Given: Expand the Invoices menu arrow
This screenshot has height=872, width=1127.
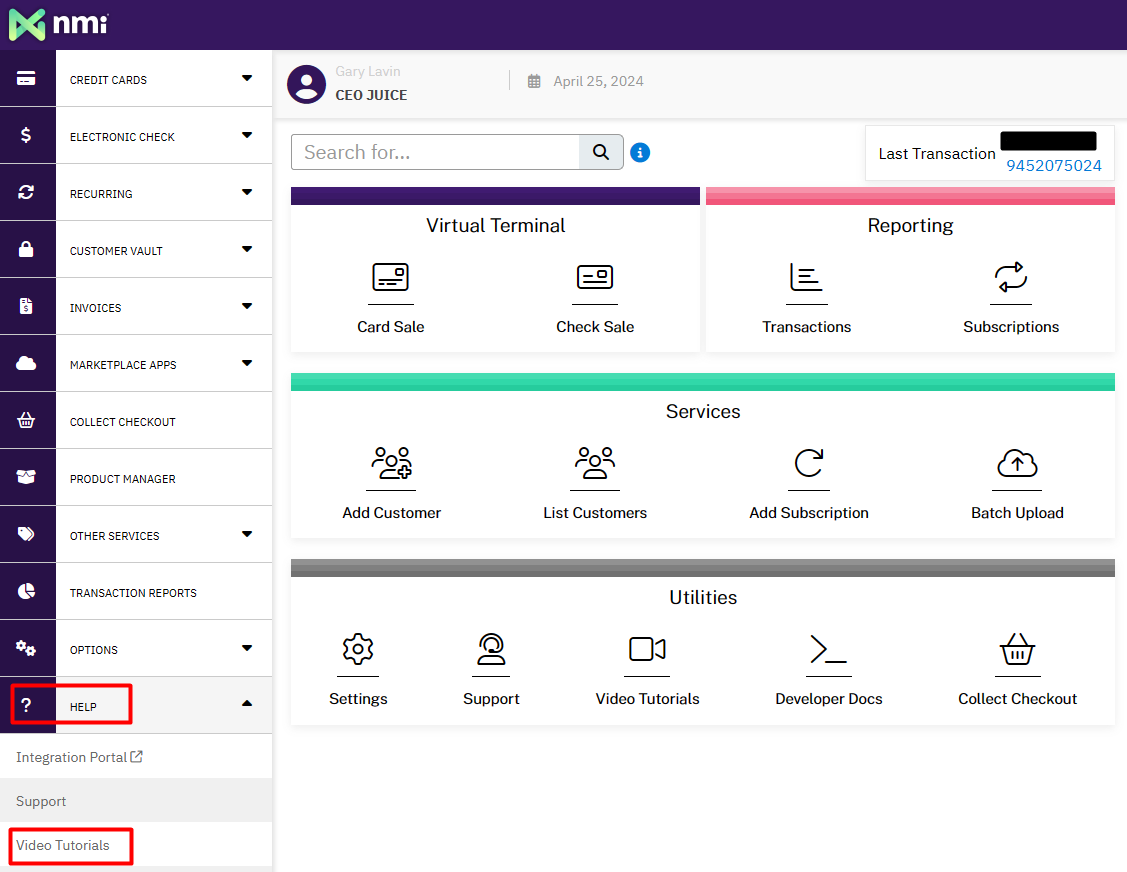Looking at the screenshot, I should (247, 306).
